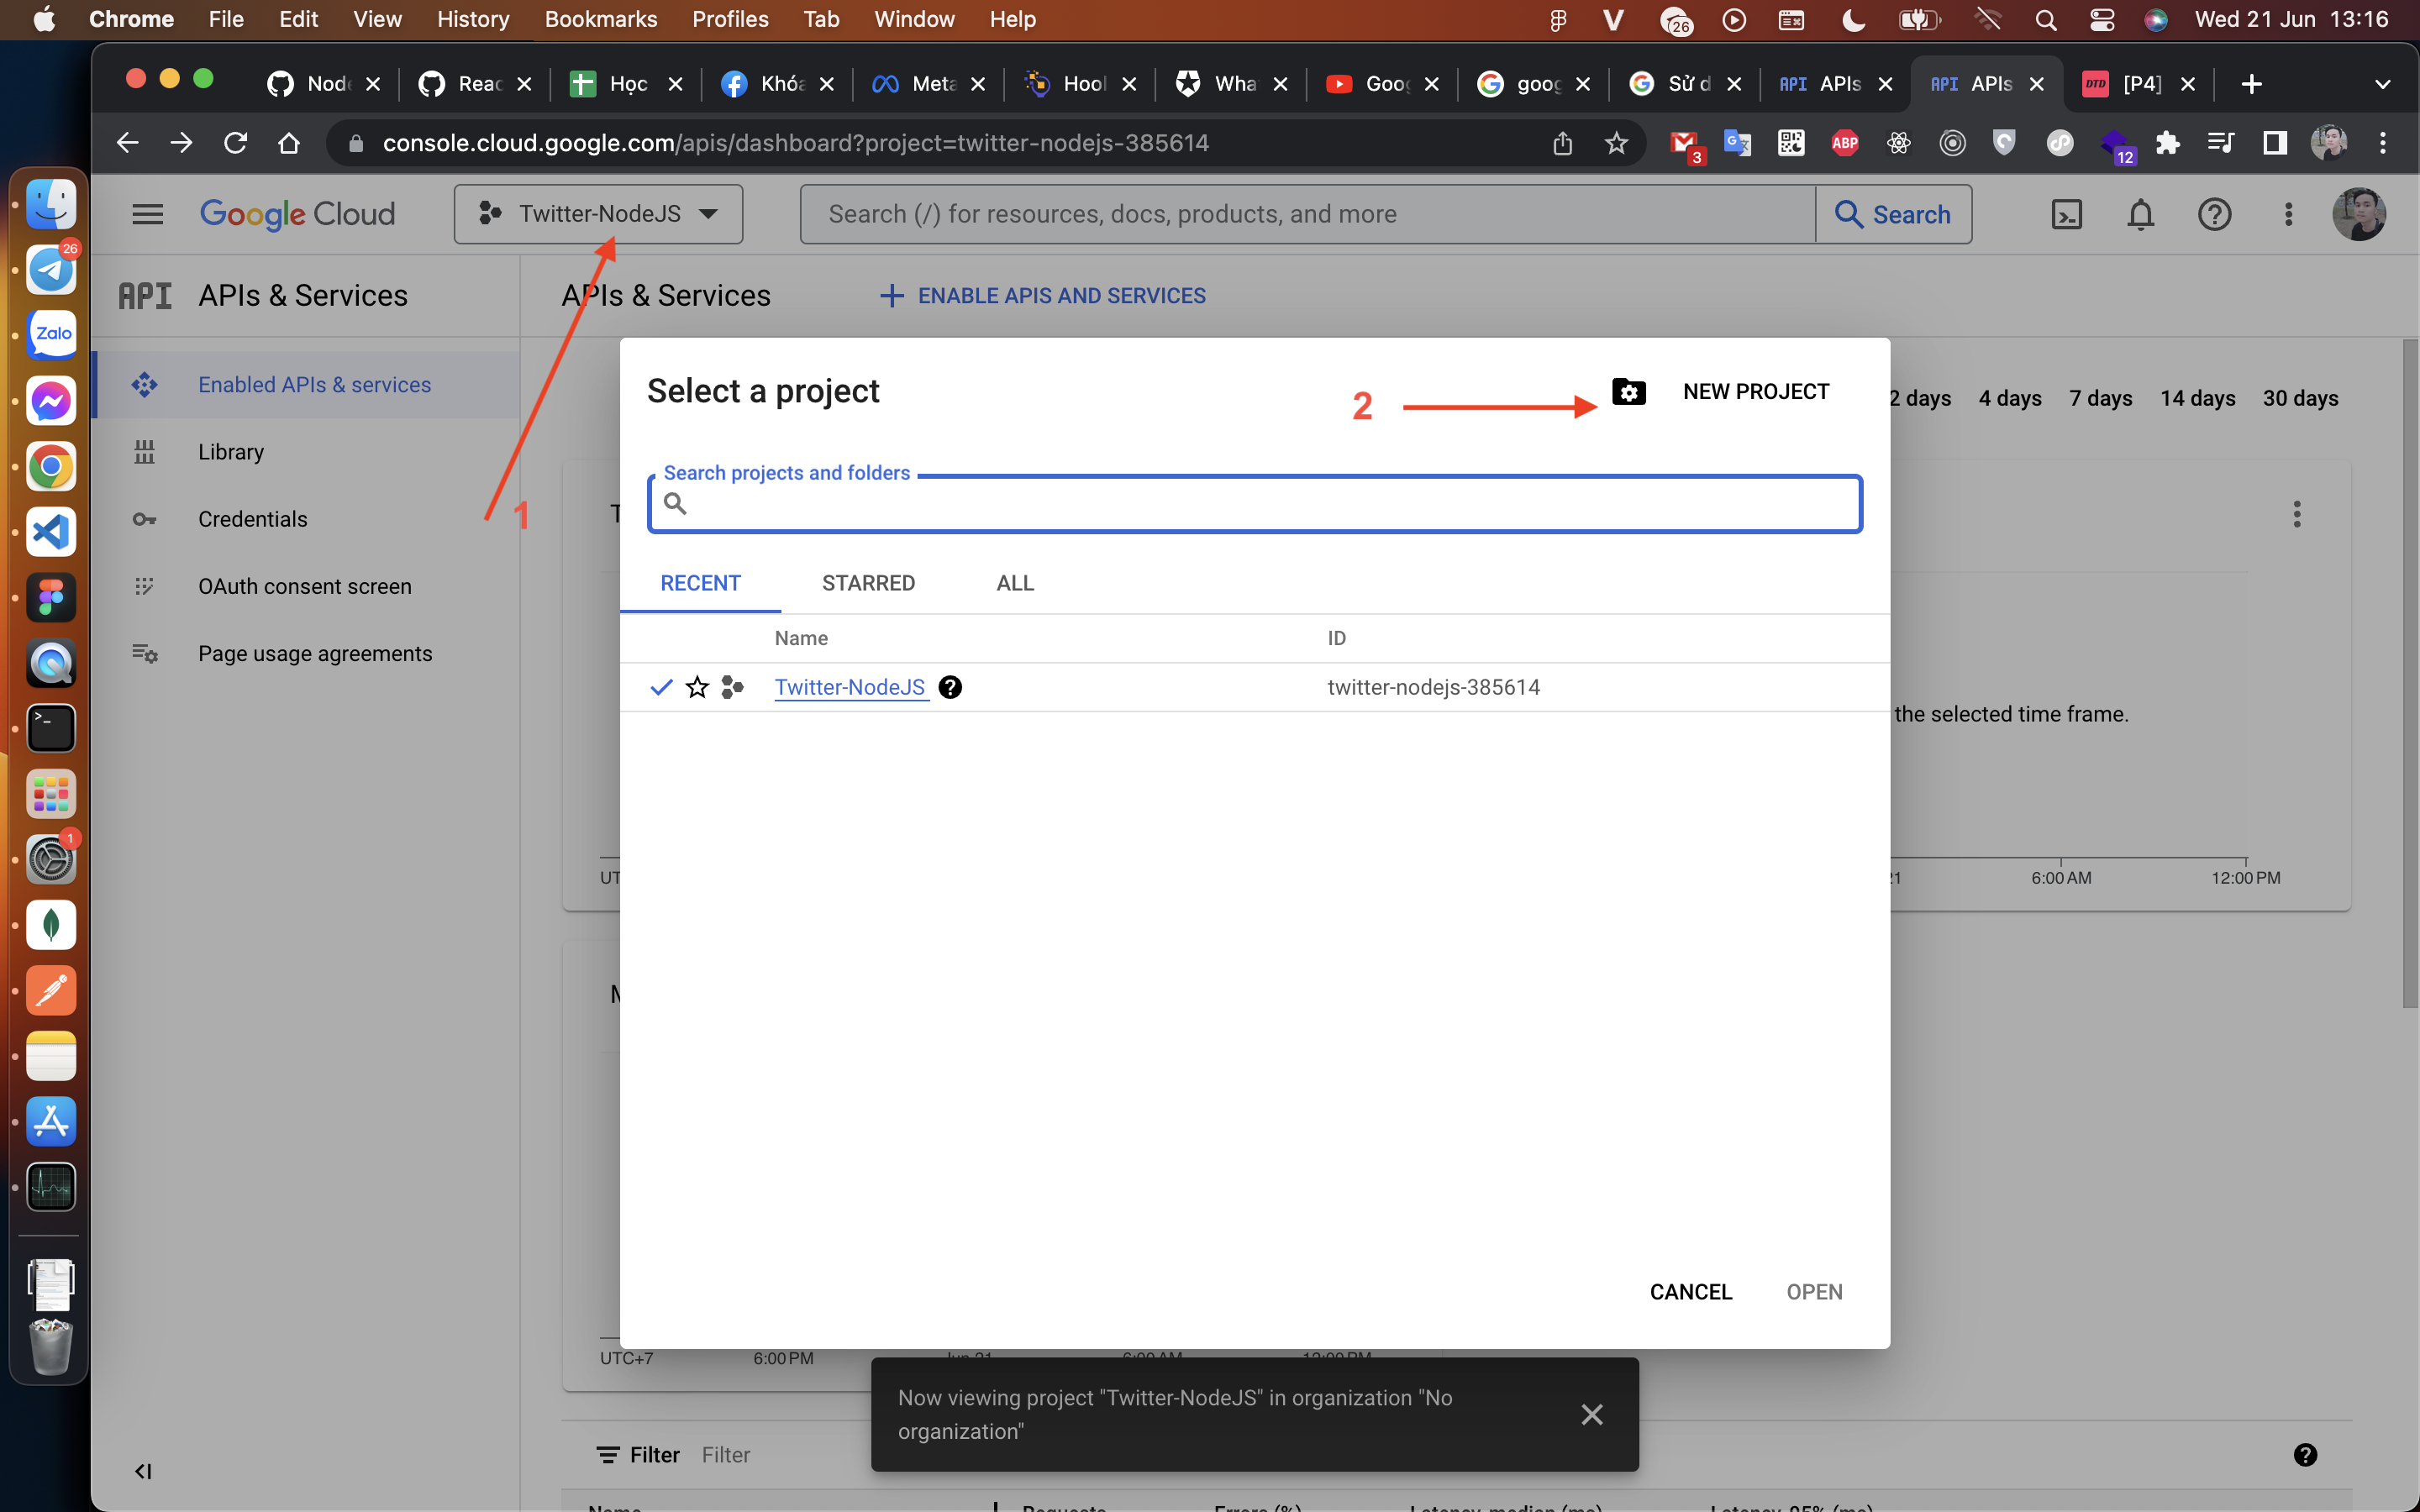Open Telegram from the Dock
The image size is (2420, 1512).
51,269
